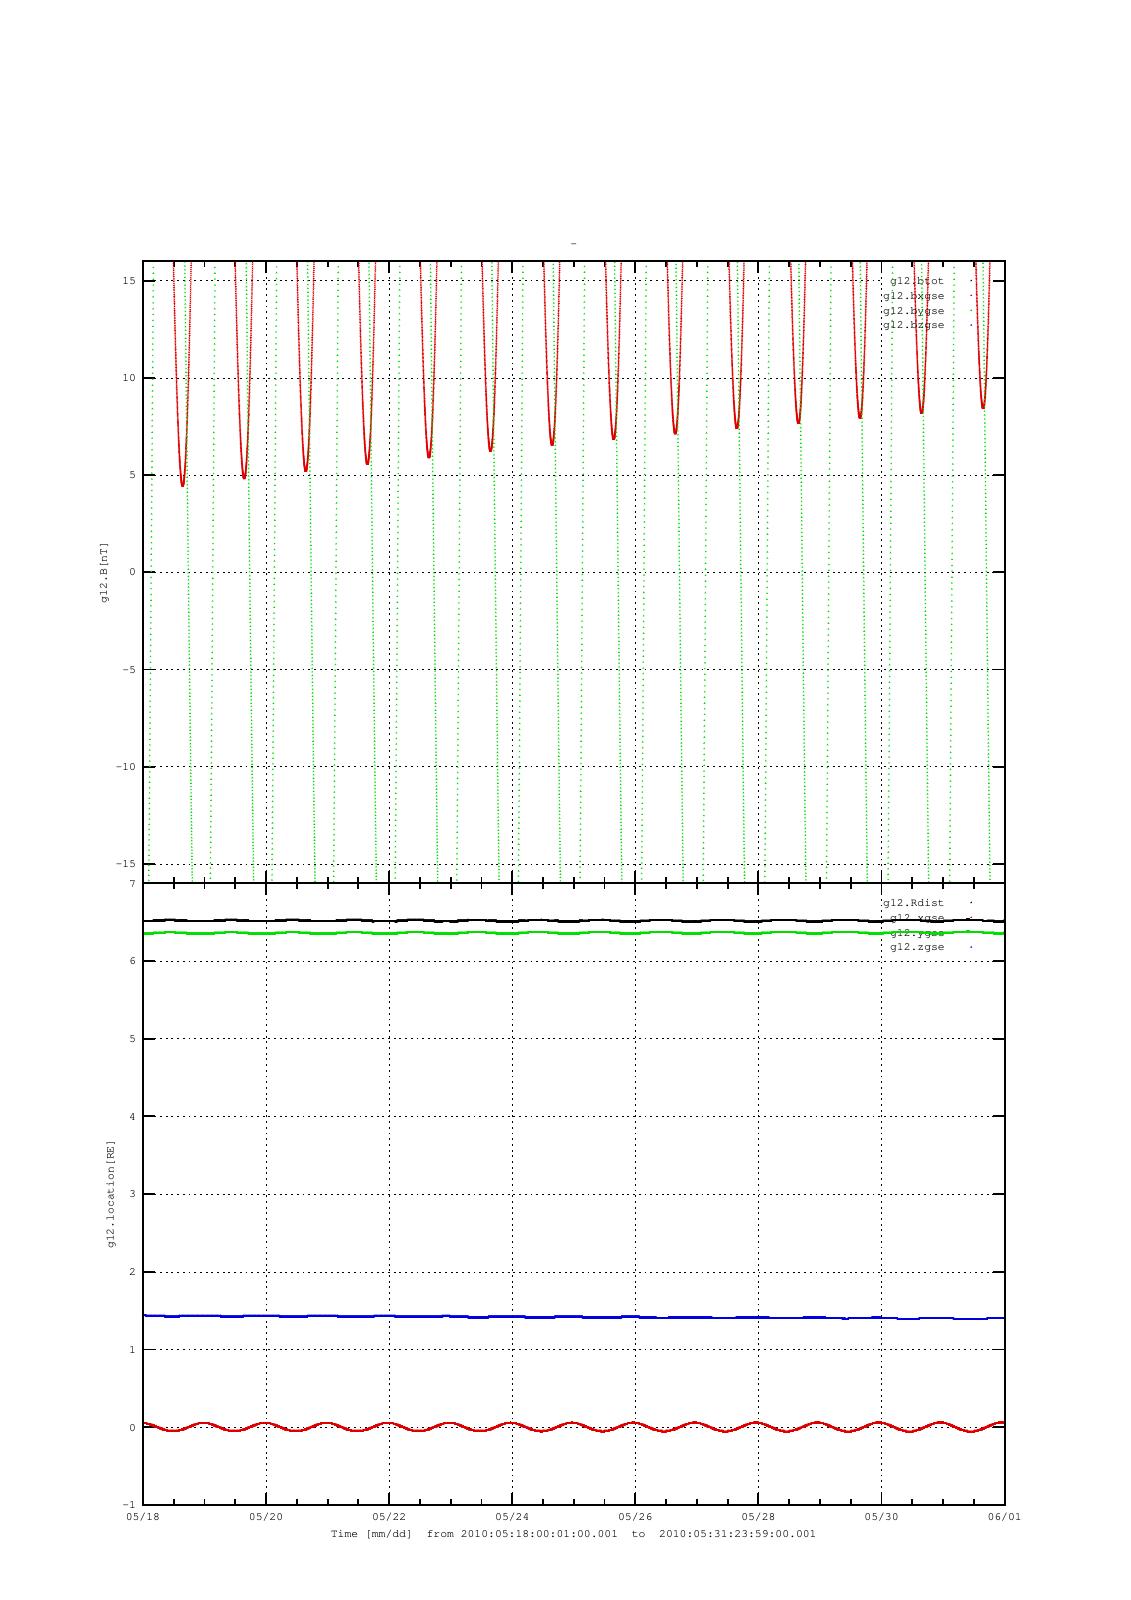Click the 05/26 x-axis tick label
Screen dimensions: 1131x1600
pyautogui.click(x=635, y=1517)
